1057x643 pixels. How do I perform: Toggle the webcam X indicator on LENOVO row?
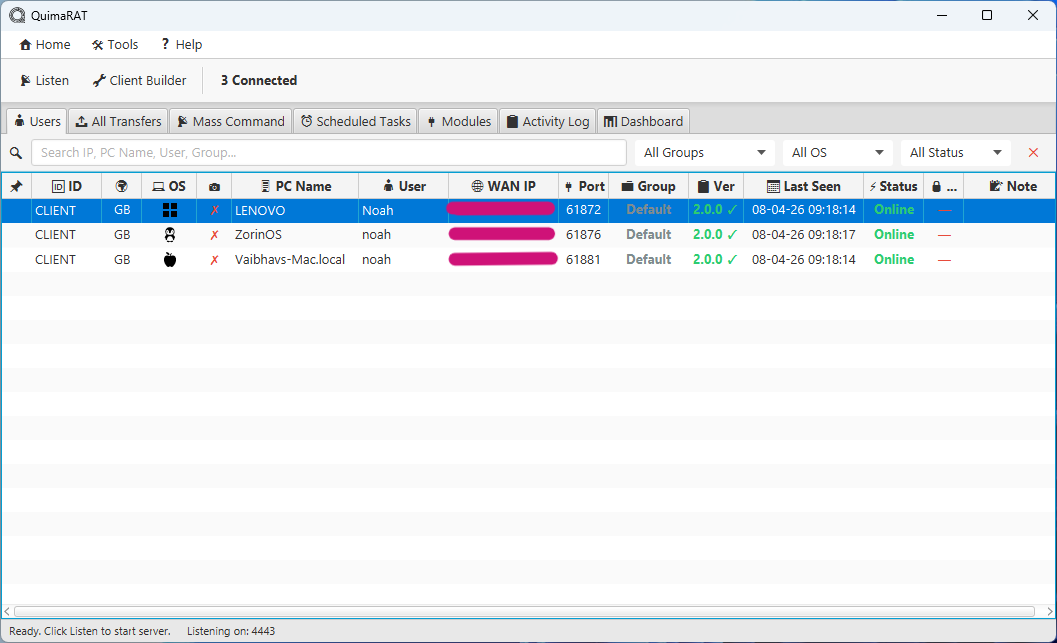pos(214,209)
